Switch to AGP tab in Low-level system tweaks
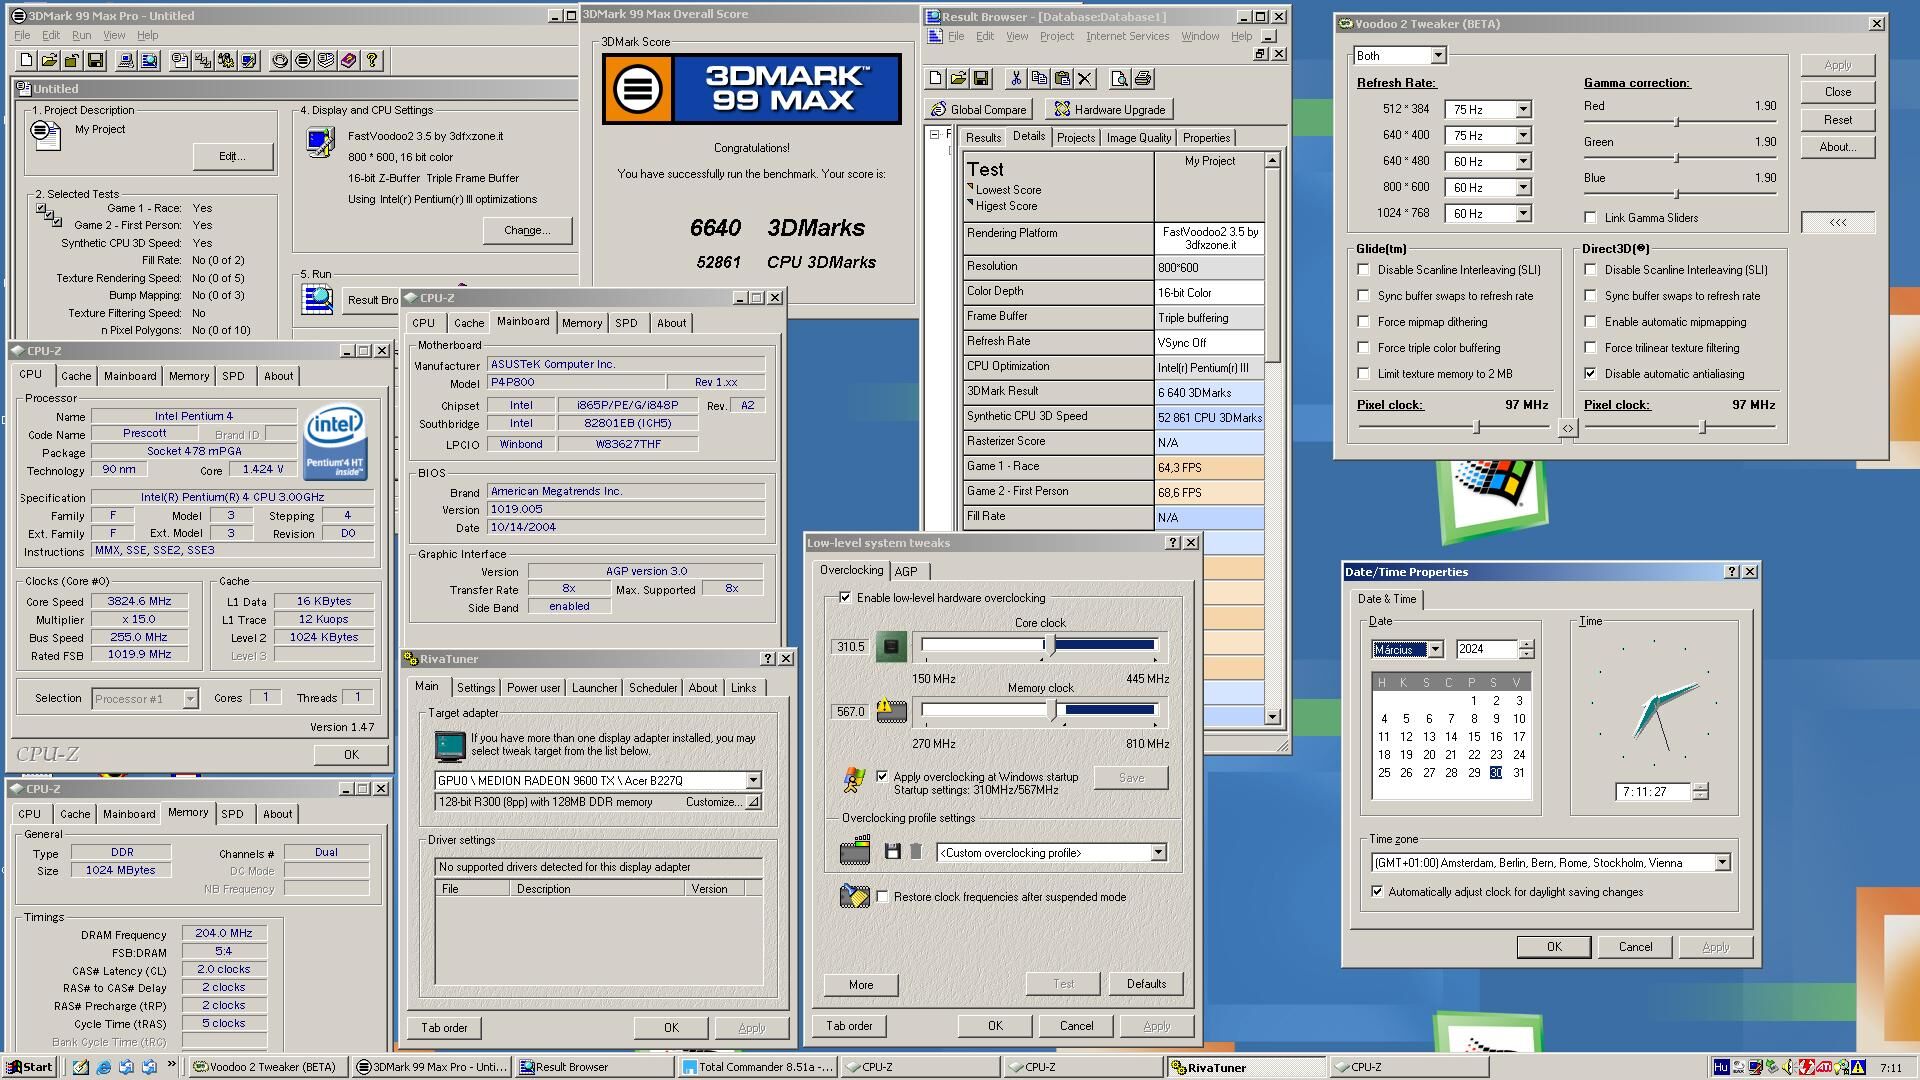This screenshot has width=1920, height=1080. [906, 571]
